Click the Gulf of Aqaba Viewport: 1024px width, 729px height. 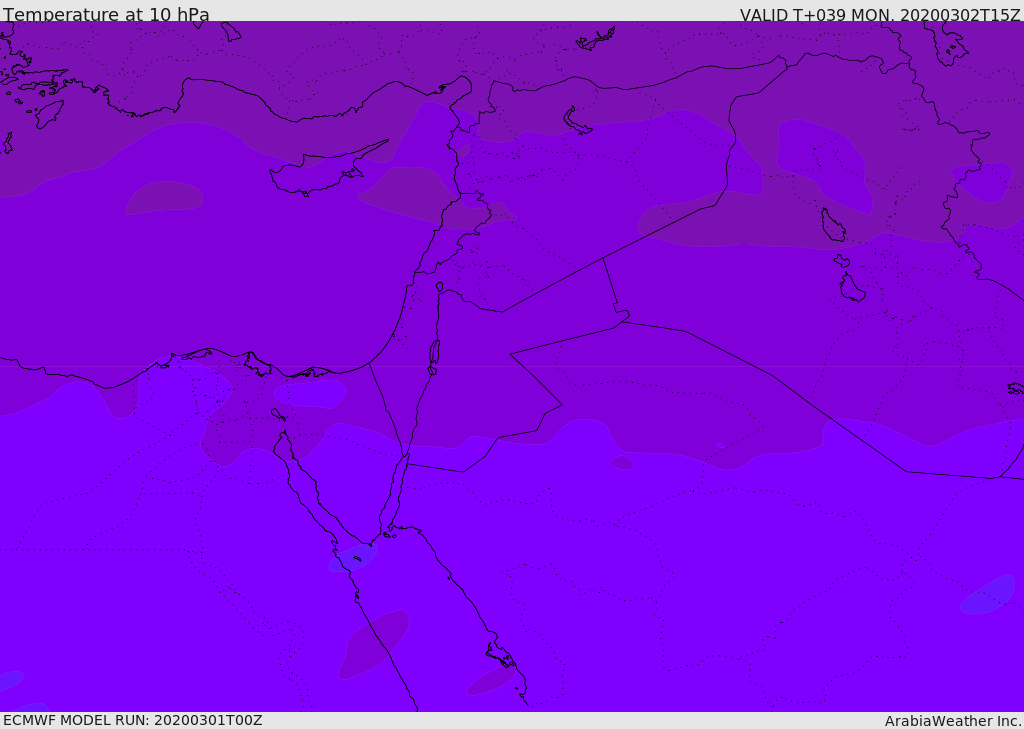click(400, 490)
